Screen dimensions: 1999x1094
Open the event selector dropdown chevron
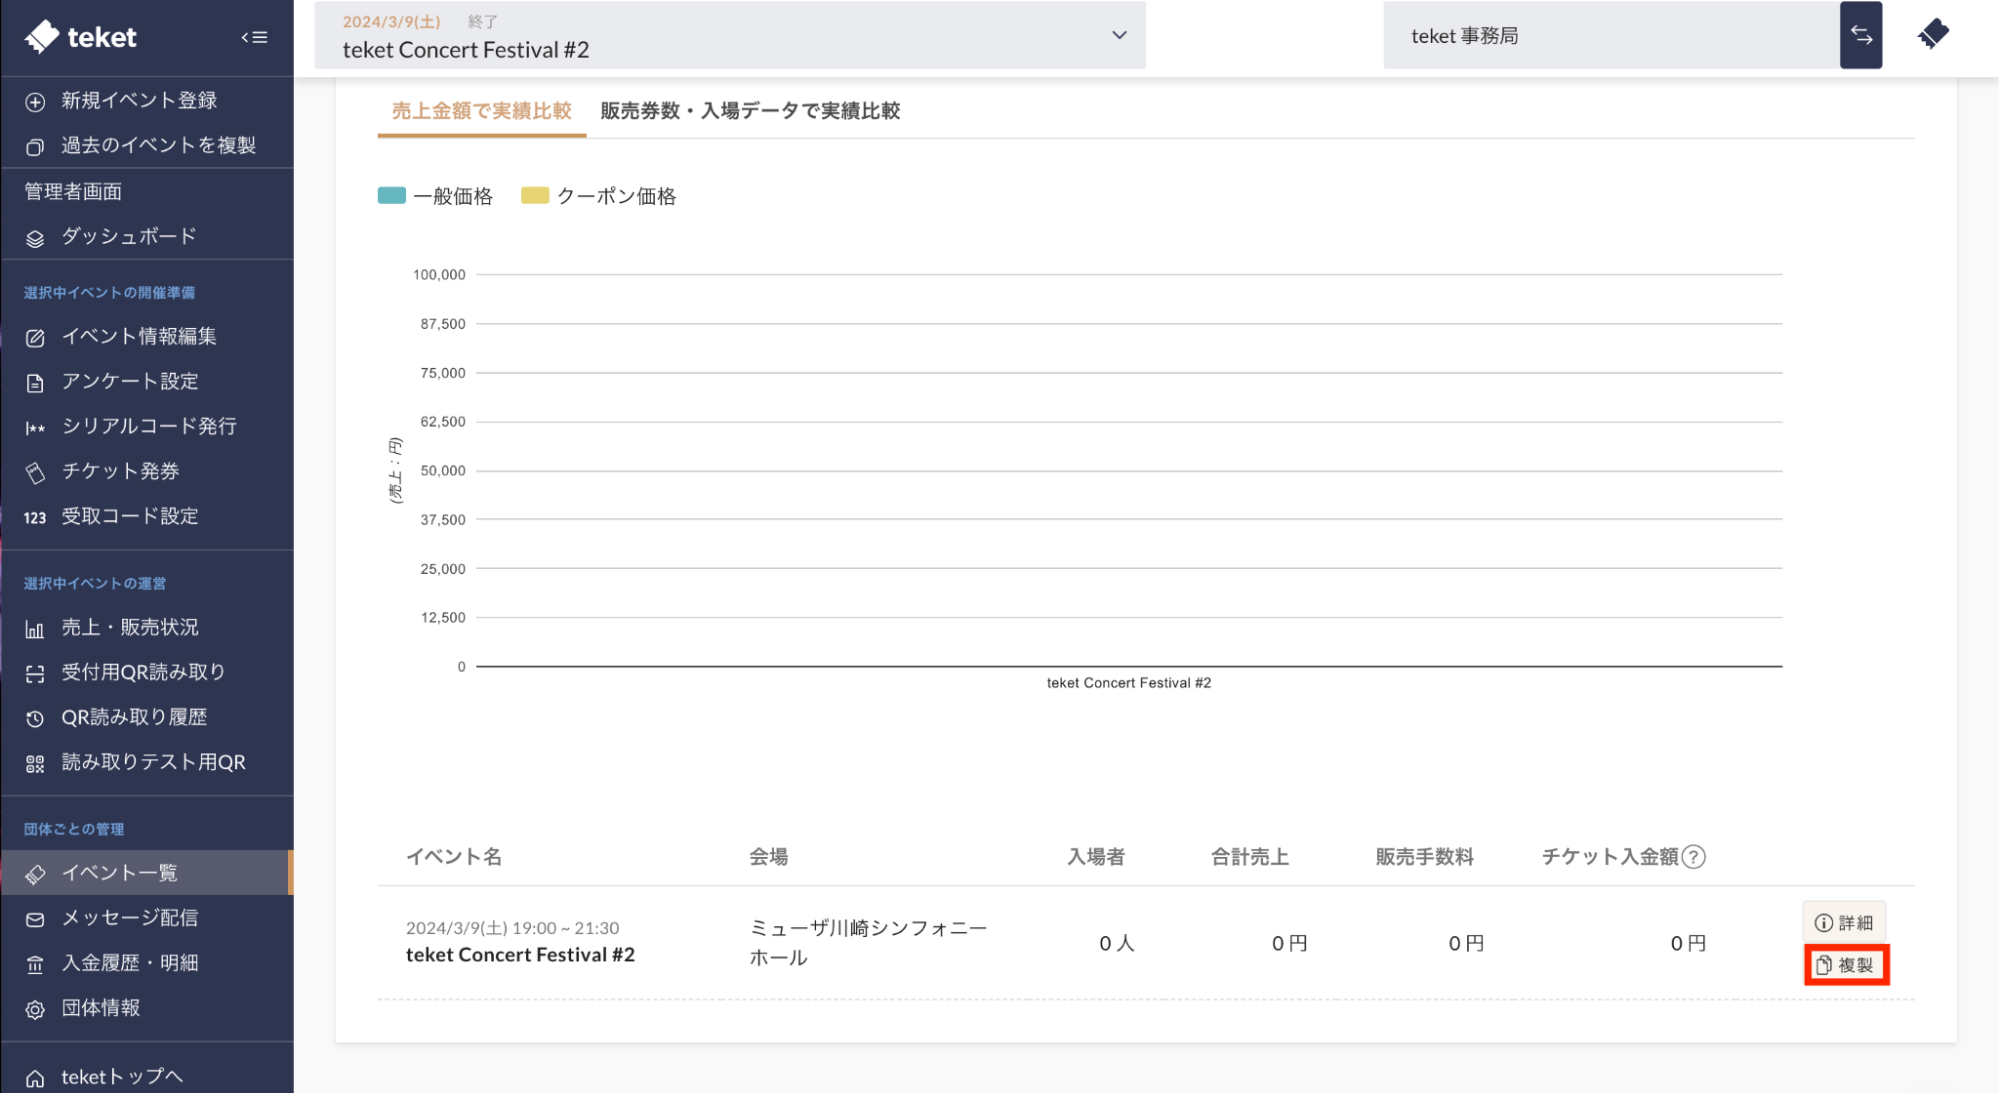point(1119,35)
